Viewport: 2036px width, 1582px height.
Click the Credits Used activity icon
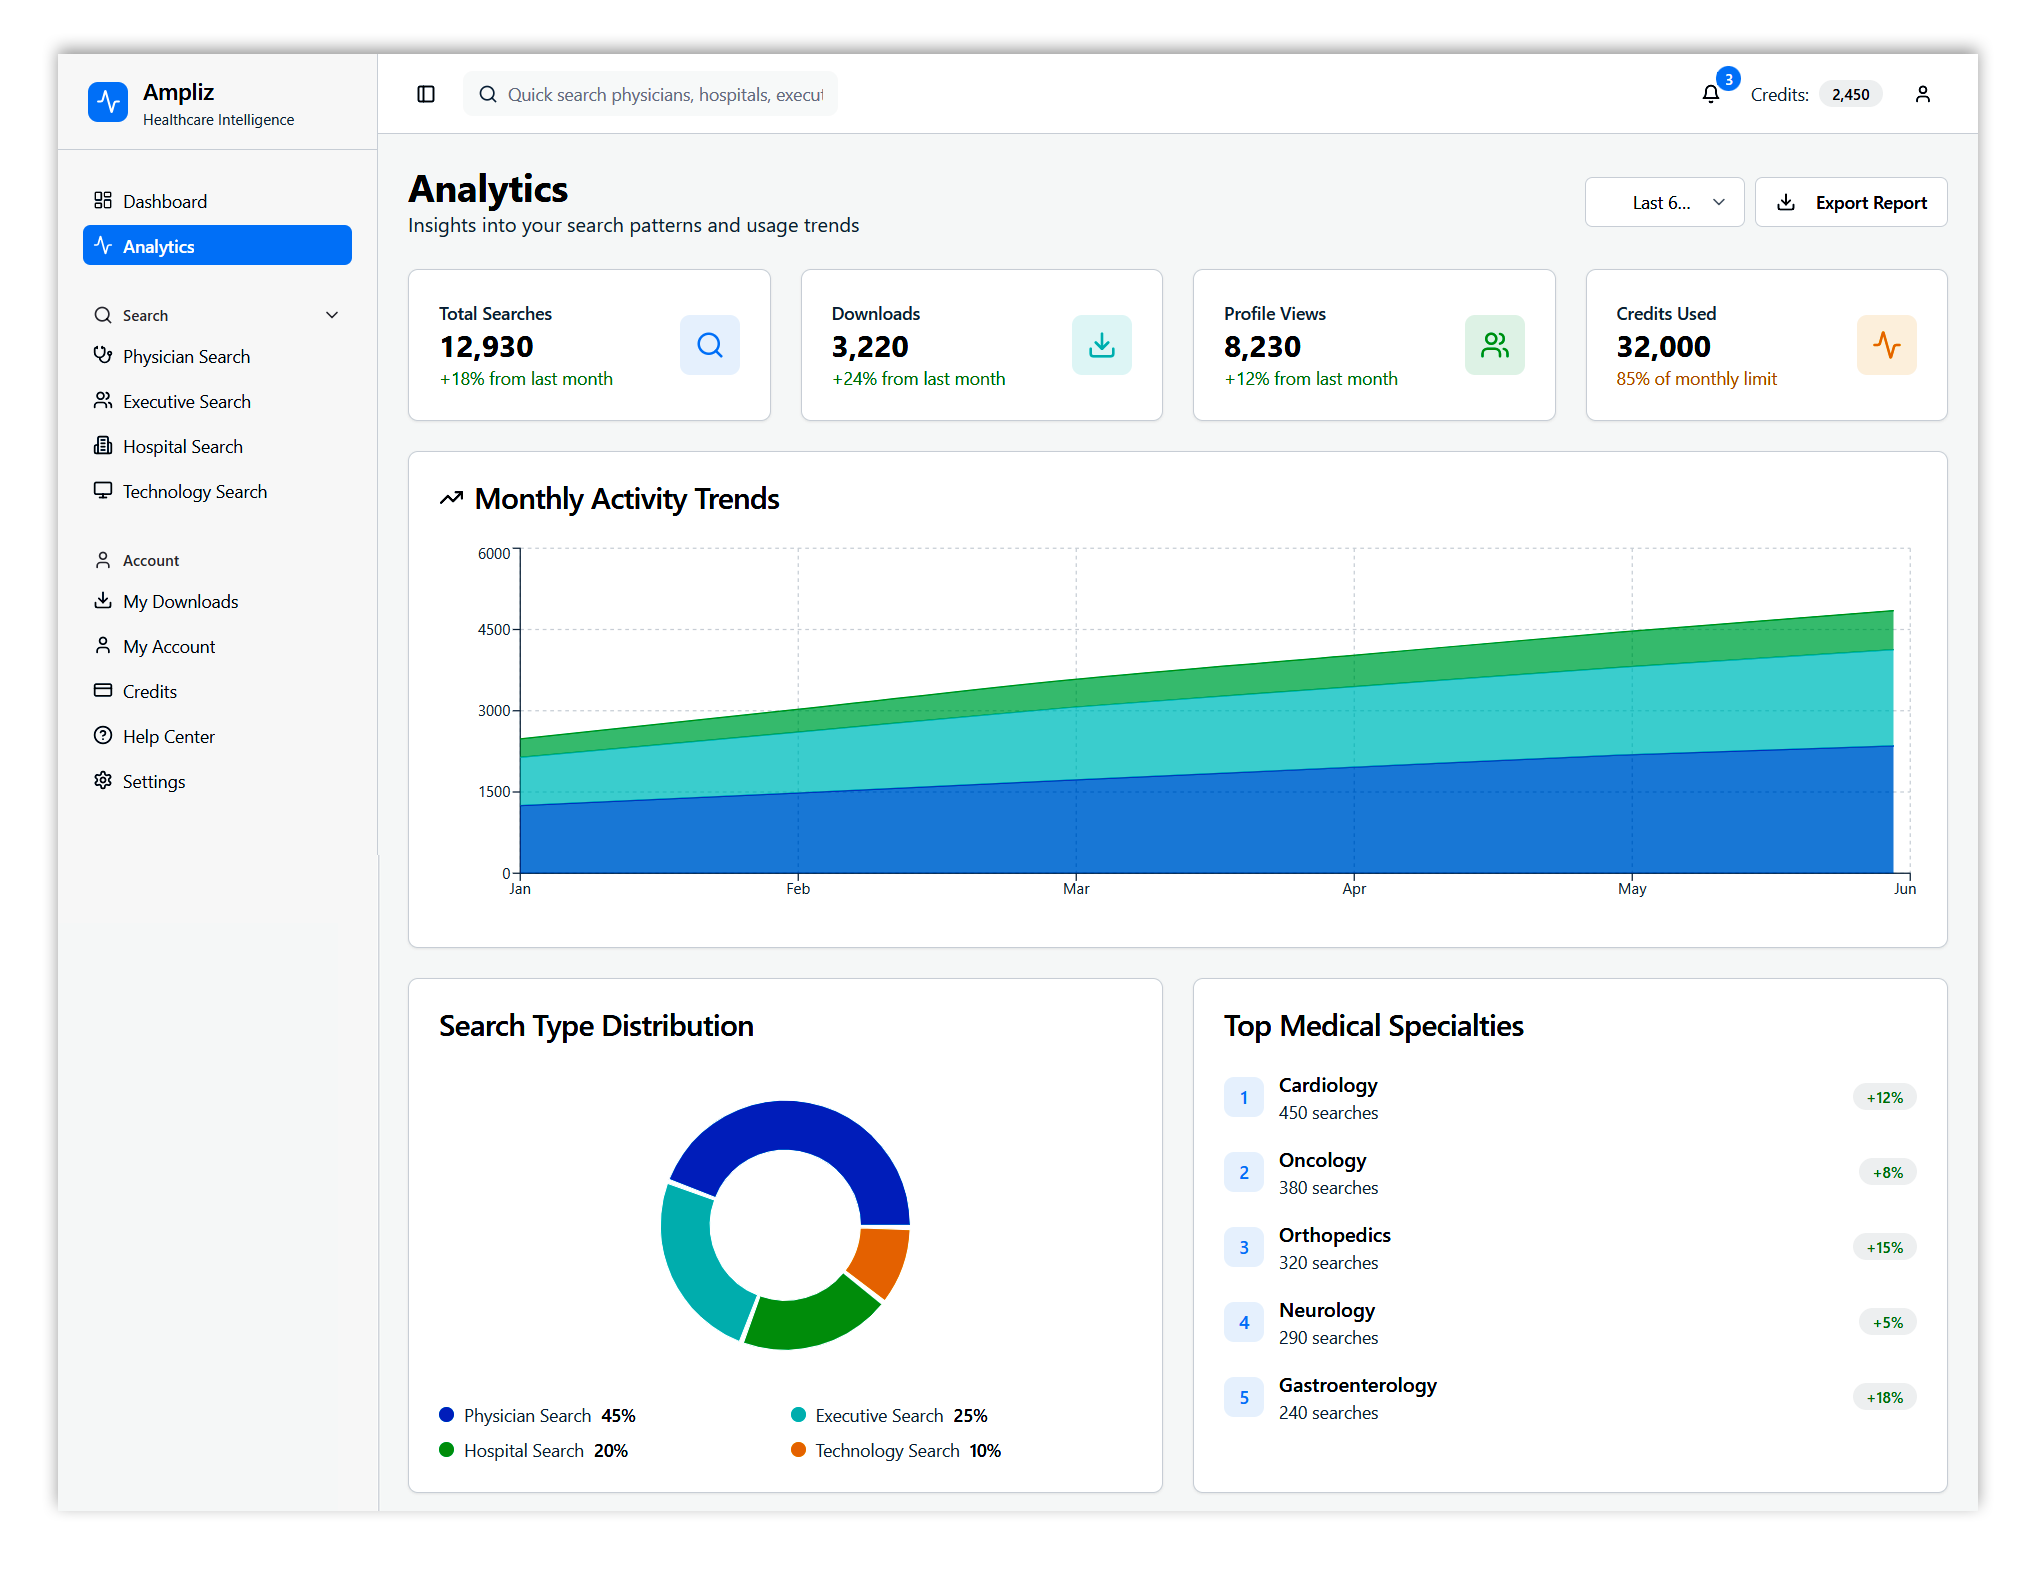click(1886, 345)
